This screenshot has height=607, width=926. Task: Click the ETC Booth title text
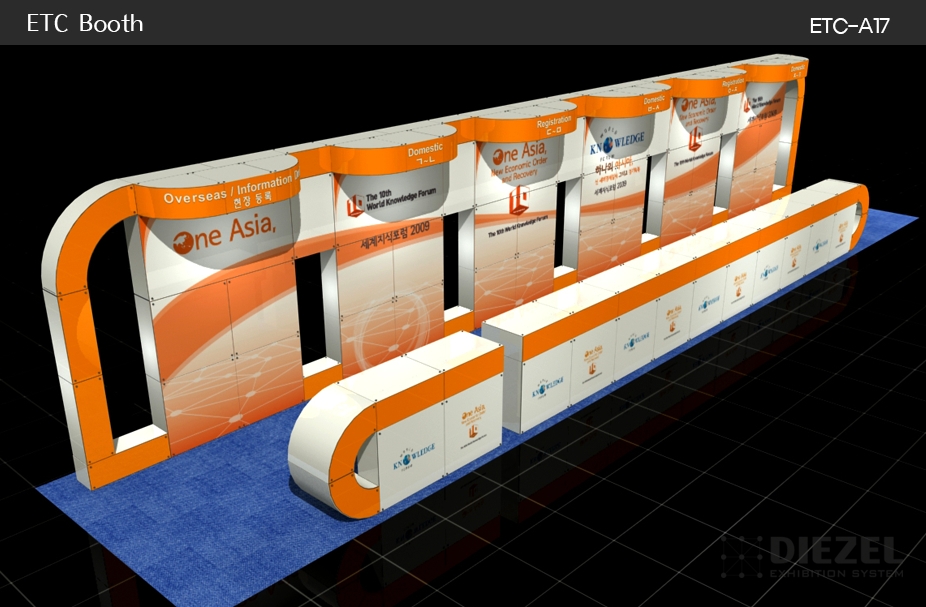coord(85,24)
